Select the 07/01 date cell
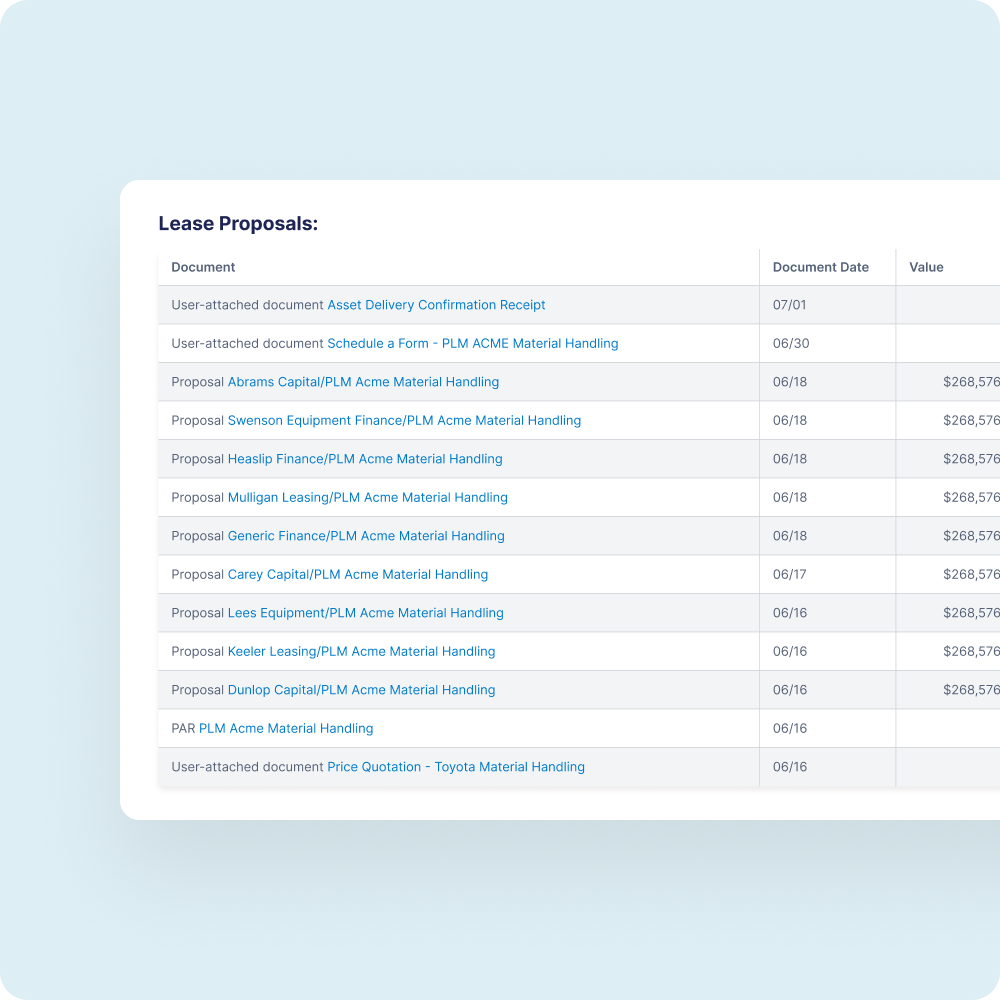The height and width of the screenshot is (1000, 1000). click(x=789, y=305)
